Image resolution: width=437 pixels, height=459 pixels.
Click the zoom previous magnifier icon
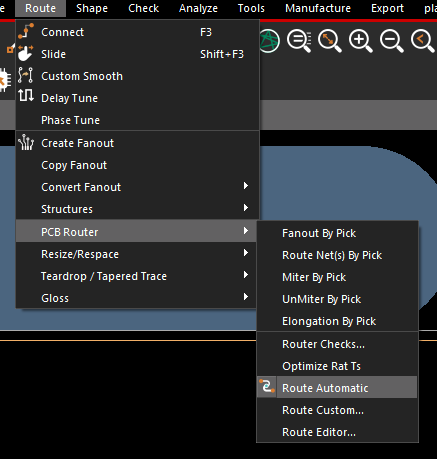423,41
